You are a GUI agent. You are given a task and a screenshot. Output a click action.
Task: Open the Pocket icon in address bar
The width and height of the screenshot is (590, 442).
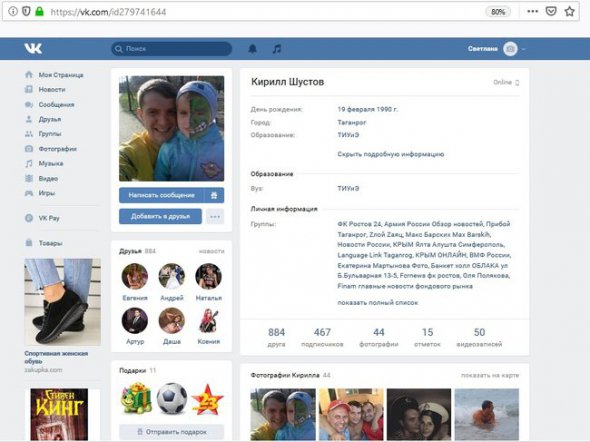551,11
